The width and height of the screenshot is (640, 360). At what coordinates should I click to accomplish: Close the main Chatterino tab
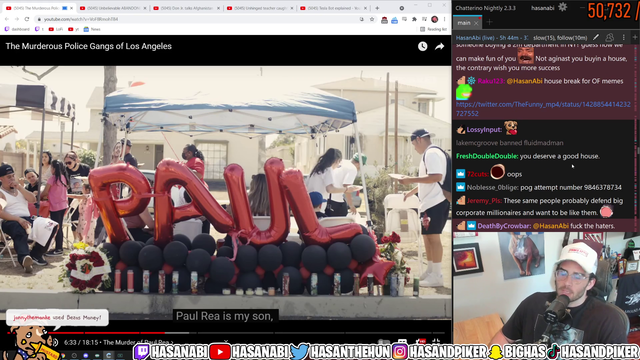pos(476,23)
